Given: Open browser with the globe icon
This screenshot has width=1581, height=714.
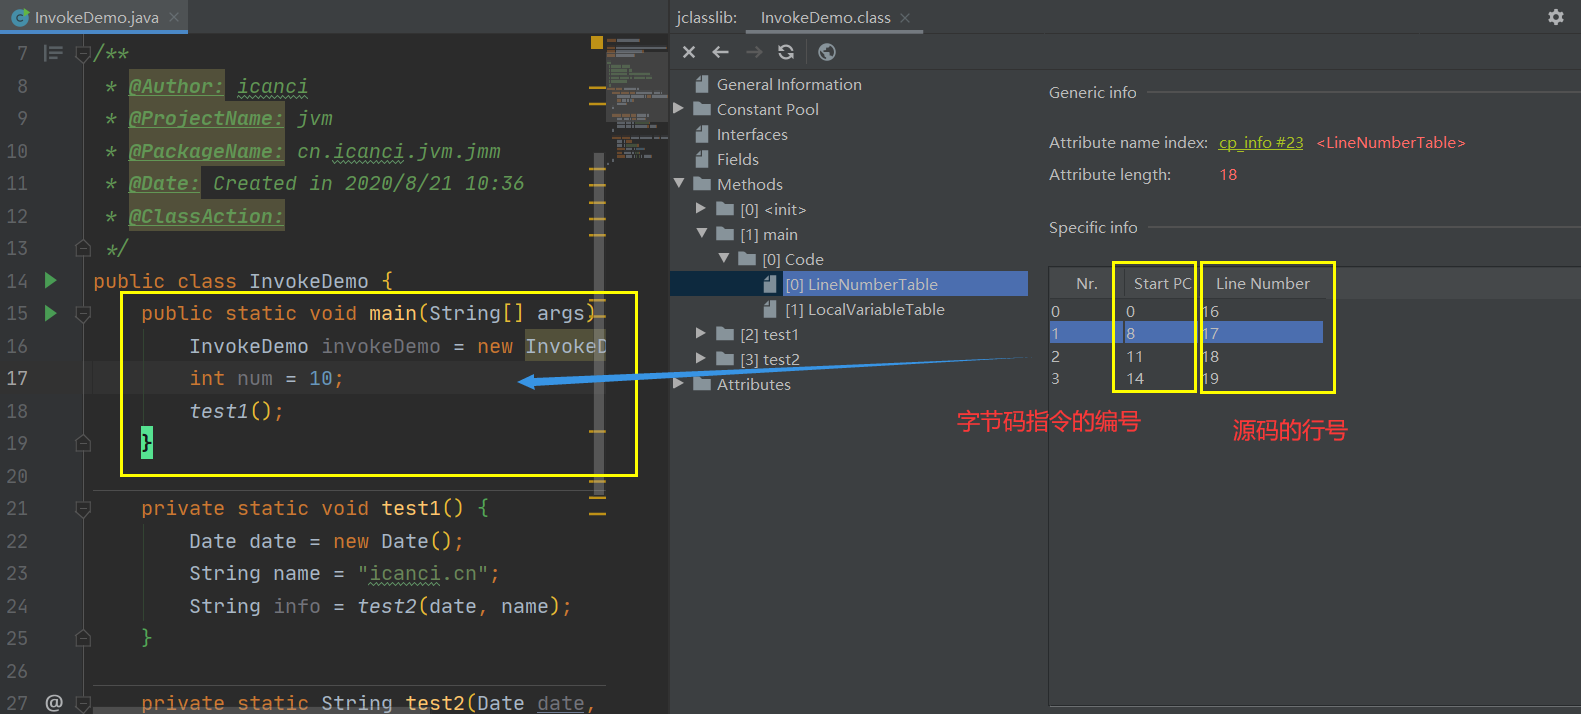Looking at the screenshot, I should (826, 52).
